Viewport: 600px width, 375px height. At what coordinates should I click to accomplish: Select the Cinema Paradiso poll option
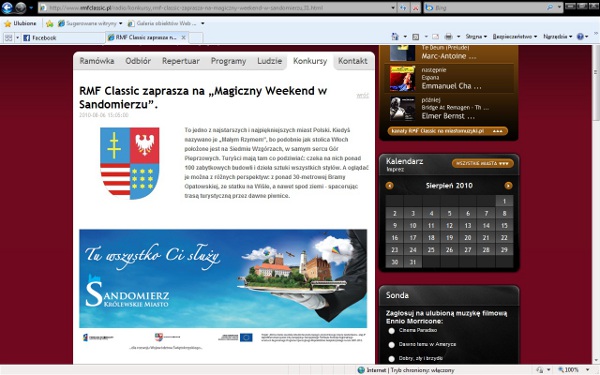coord(391,331)
